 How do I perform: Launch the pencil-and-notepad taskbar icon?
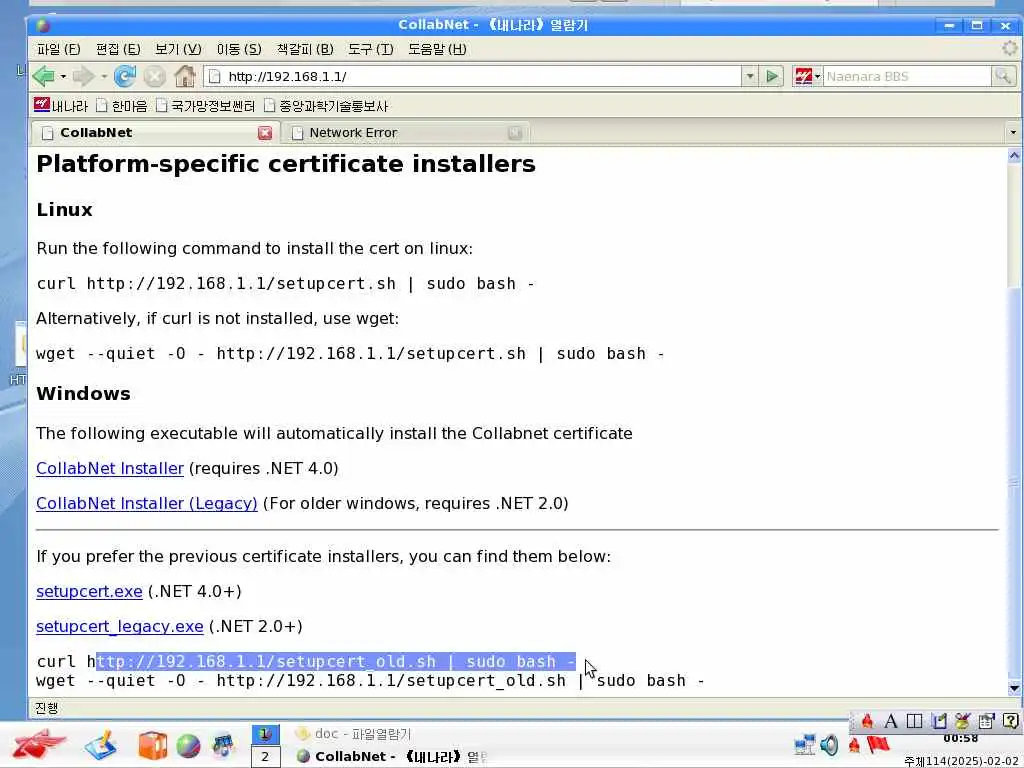click(101, 745)
